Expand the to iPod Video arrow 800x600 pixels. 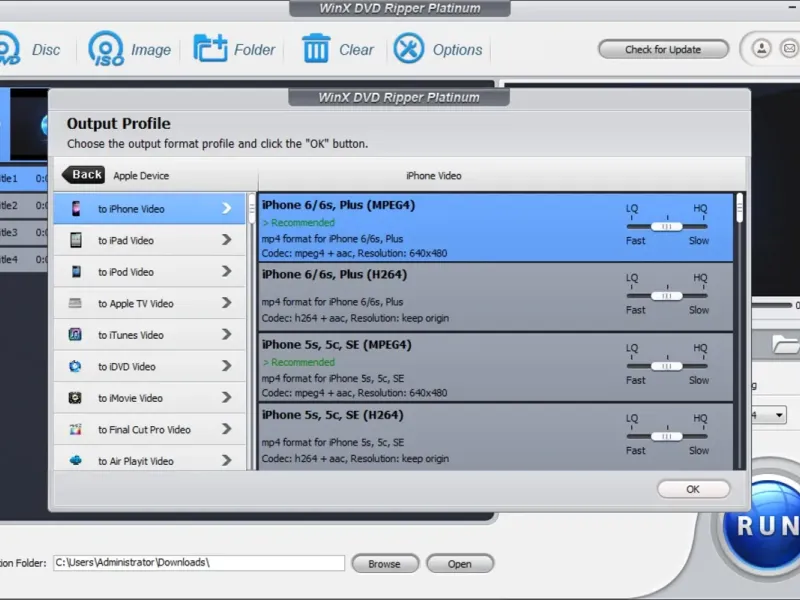coord(227,271)
